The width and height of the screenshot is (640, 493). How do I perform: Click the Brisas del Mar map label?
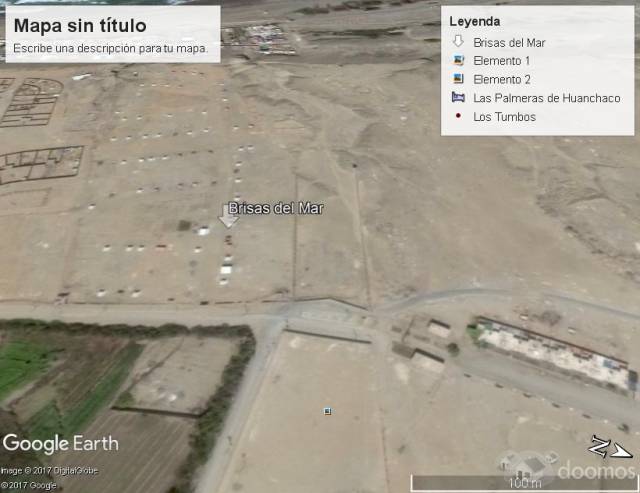tap(276, 208)
